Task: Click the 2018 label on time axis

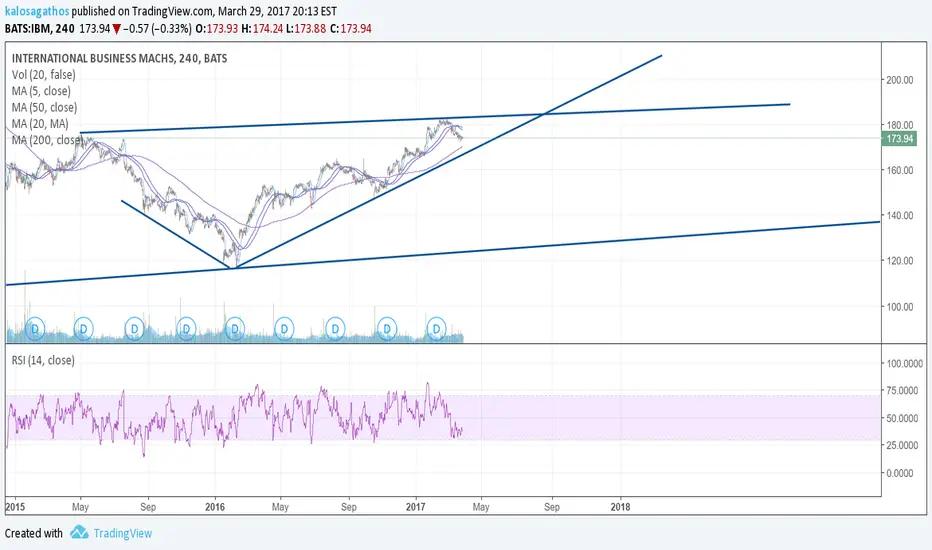Action: (620, 507)
